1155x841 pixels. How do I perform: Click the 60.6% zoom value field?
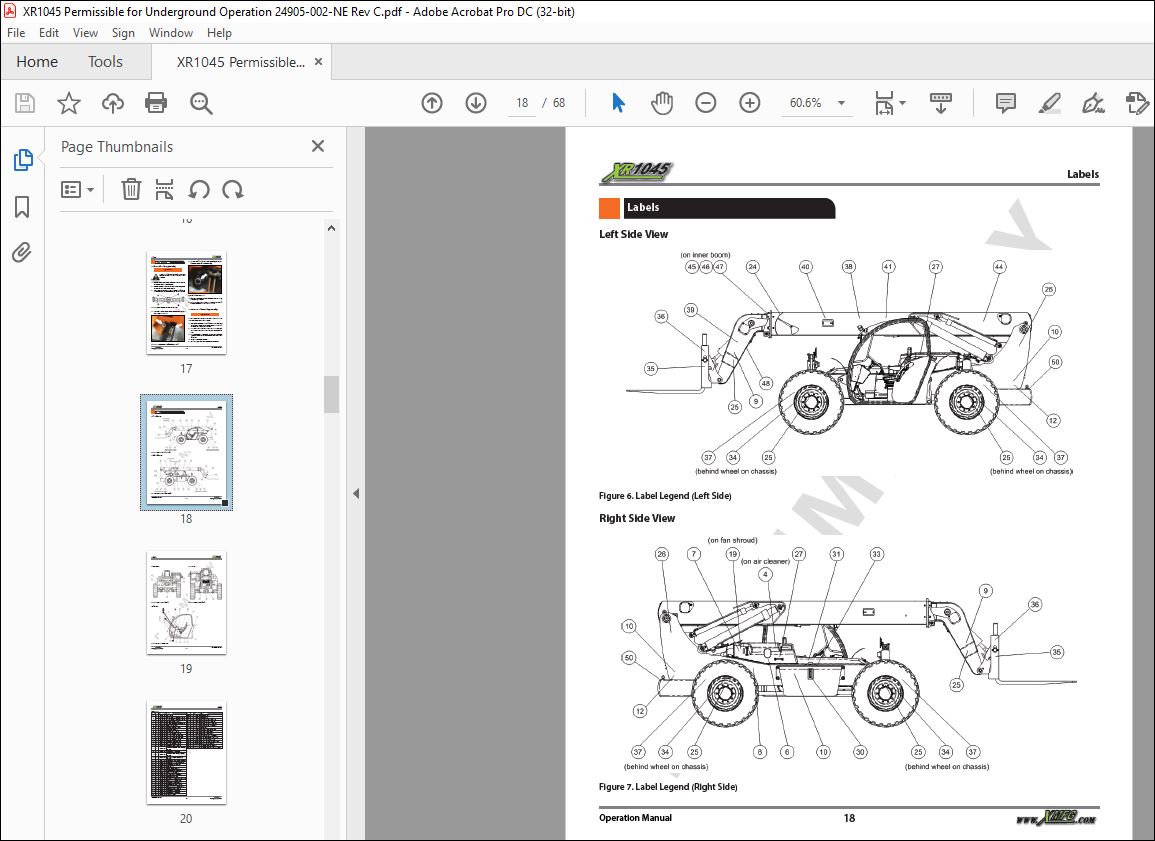806,103
